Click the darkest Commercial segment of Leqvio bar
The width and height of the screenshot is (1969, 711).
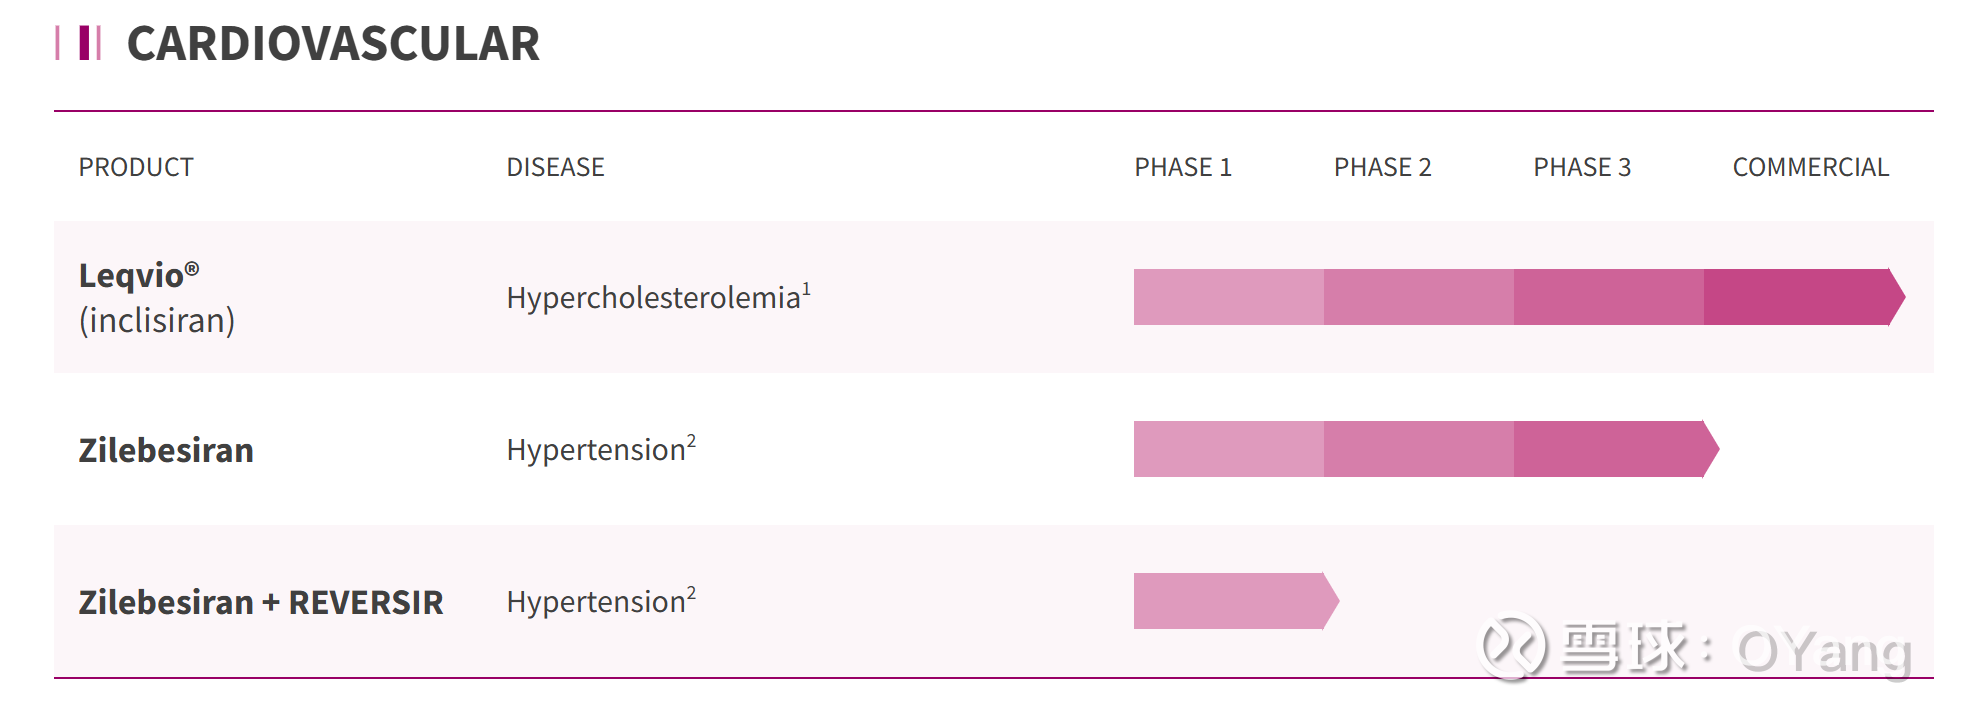tap(1795, 297)
